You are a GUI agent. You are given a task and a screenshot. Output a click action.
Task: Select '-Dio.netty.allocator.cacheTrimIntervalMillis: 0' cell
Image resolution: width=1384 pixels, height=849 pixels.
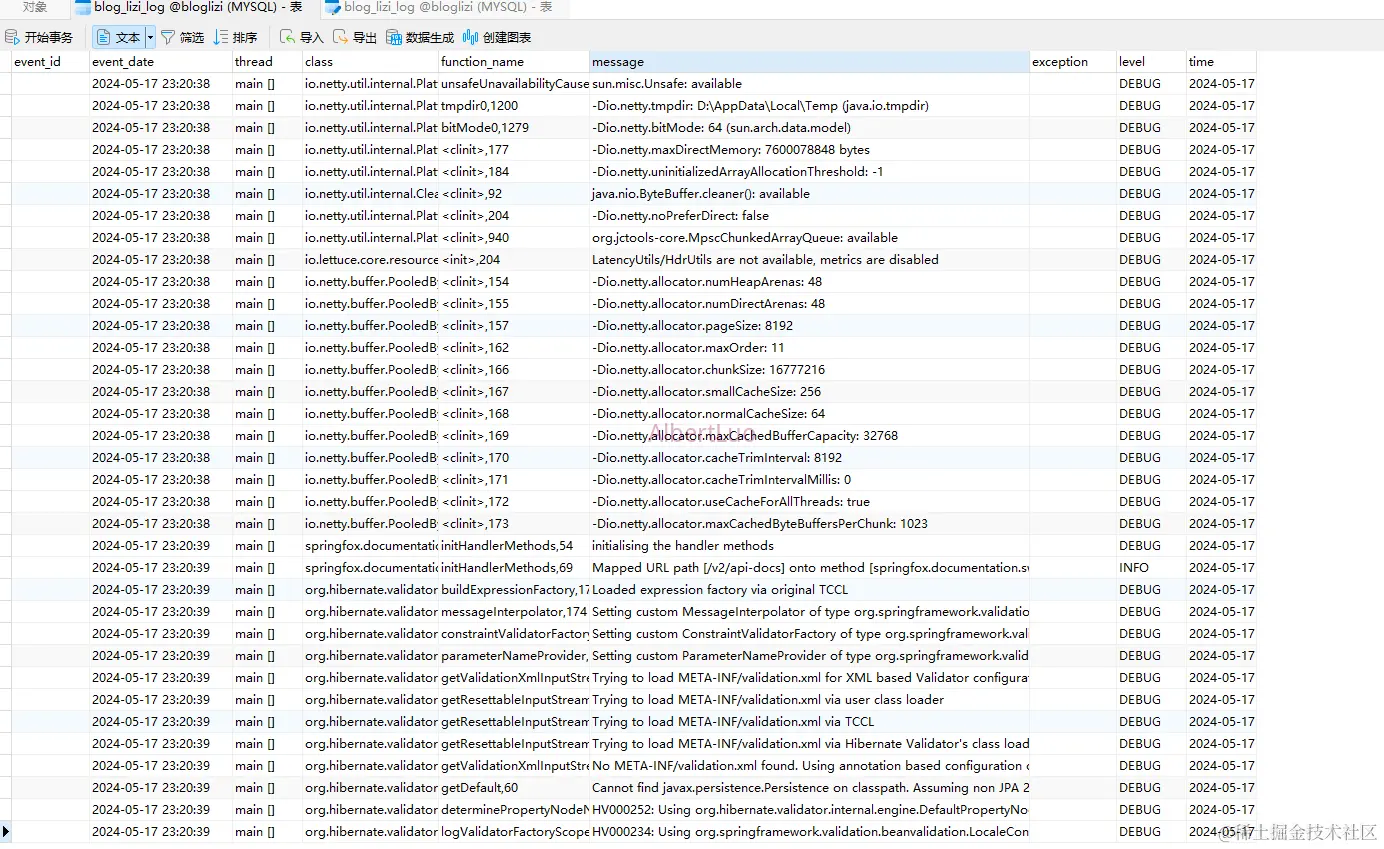pyautogui.click(x=809, y=480)
